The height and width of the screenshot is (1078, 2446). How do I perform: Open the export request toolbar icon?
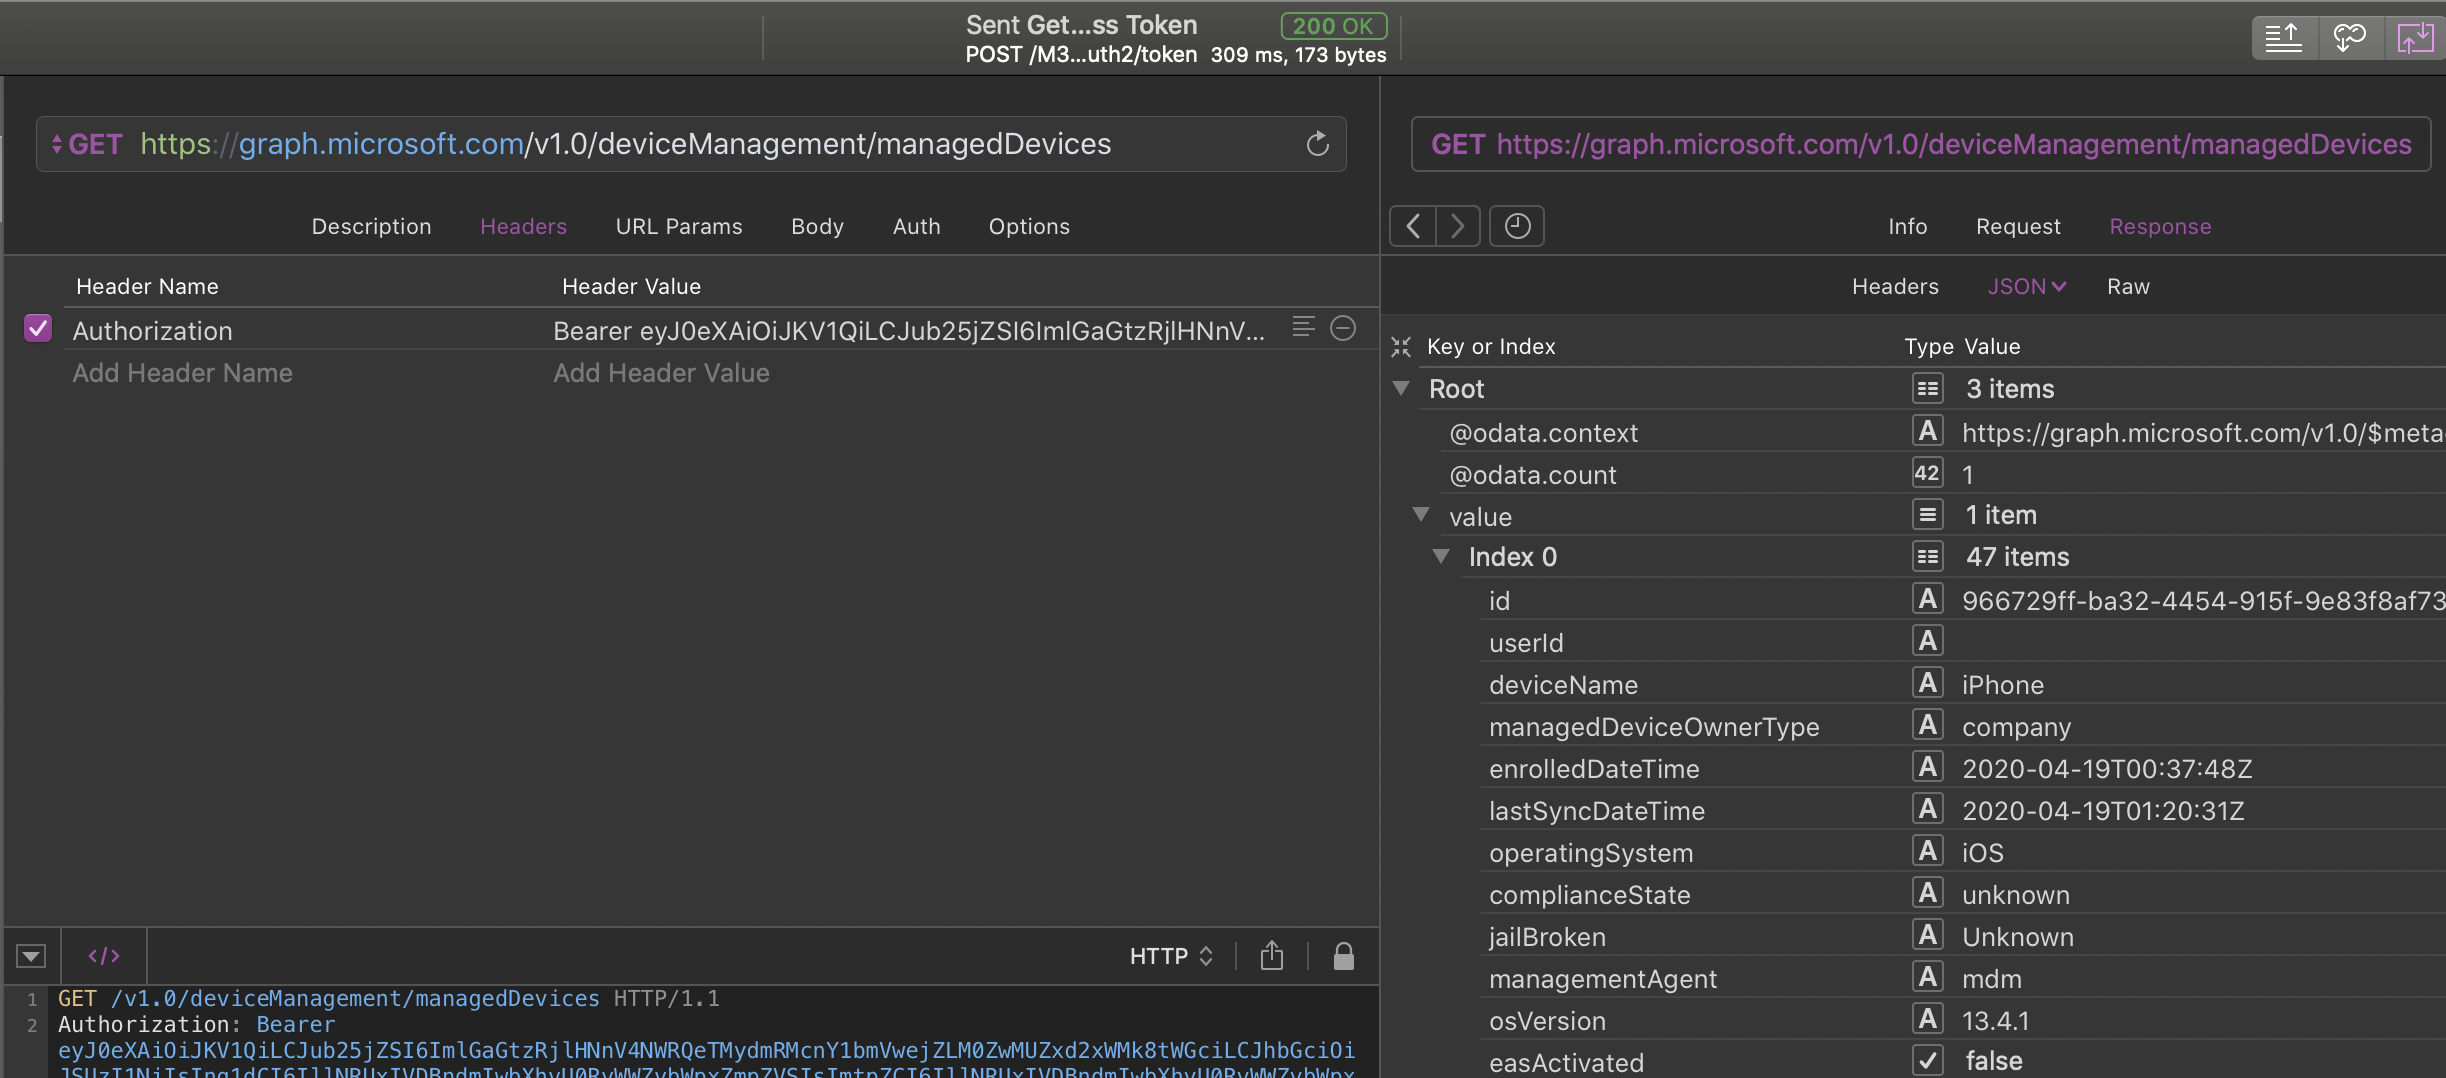tap(2284, 38)
